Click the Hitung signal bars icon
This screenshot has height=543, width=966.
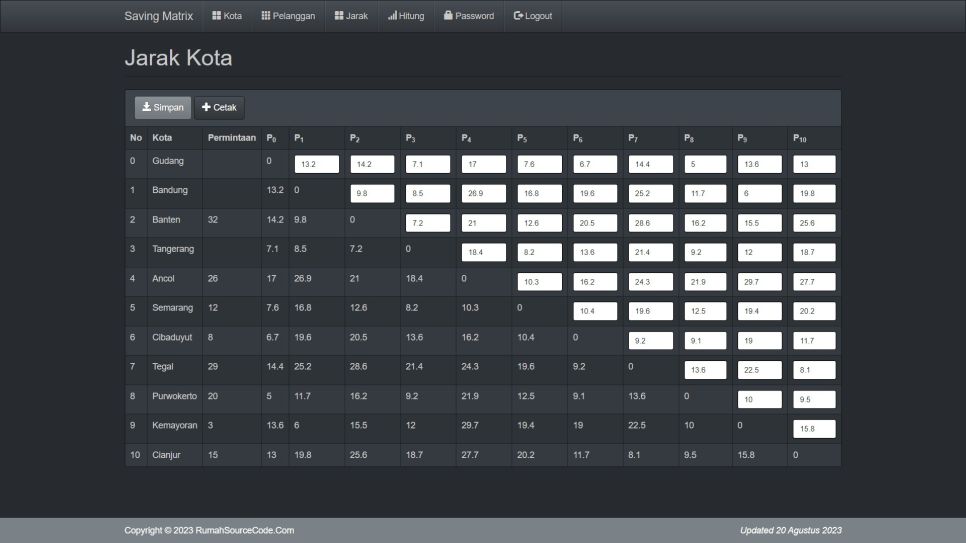click(392, 16)
